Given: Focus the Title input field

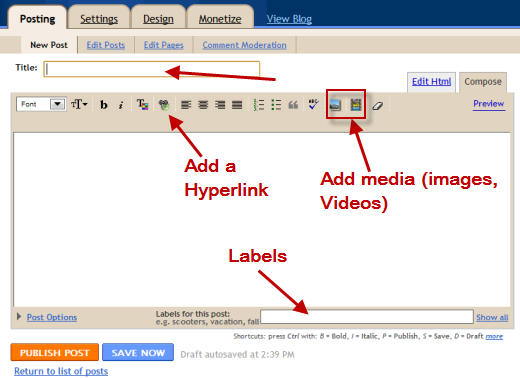Looking at the screenshot, I should [152, 69].
